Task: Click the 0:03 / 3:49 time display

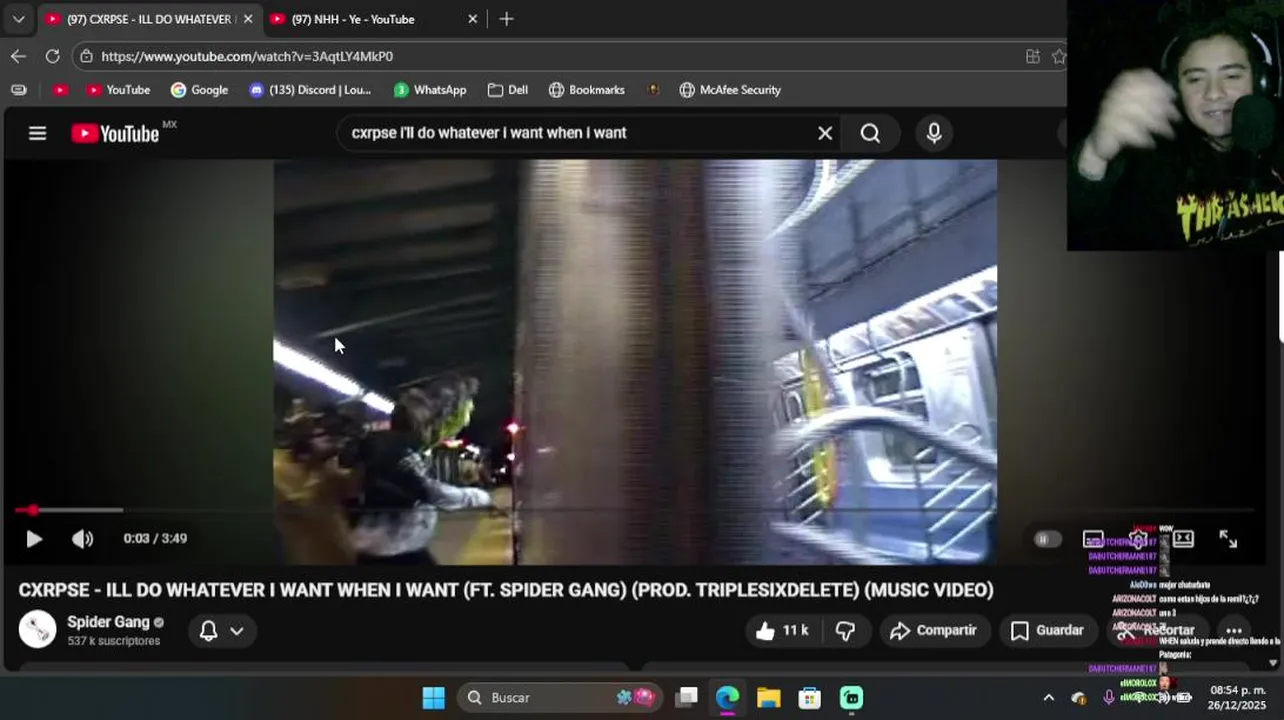Action: (x=155, y=538)
